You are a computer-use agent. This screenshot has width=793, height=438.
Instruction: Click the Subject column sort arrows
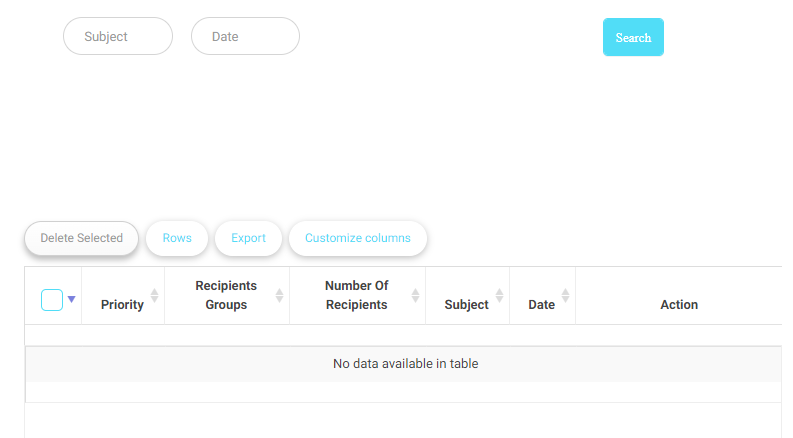coord(499,296)
